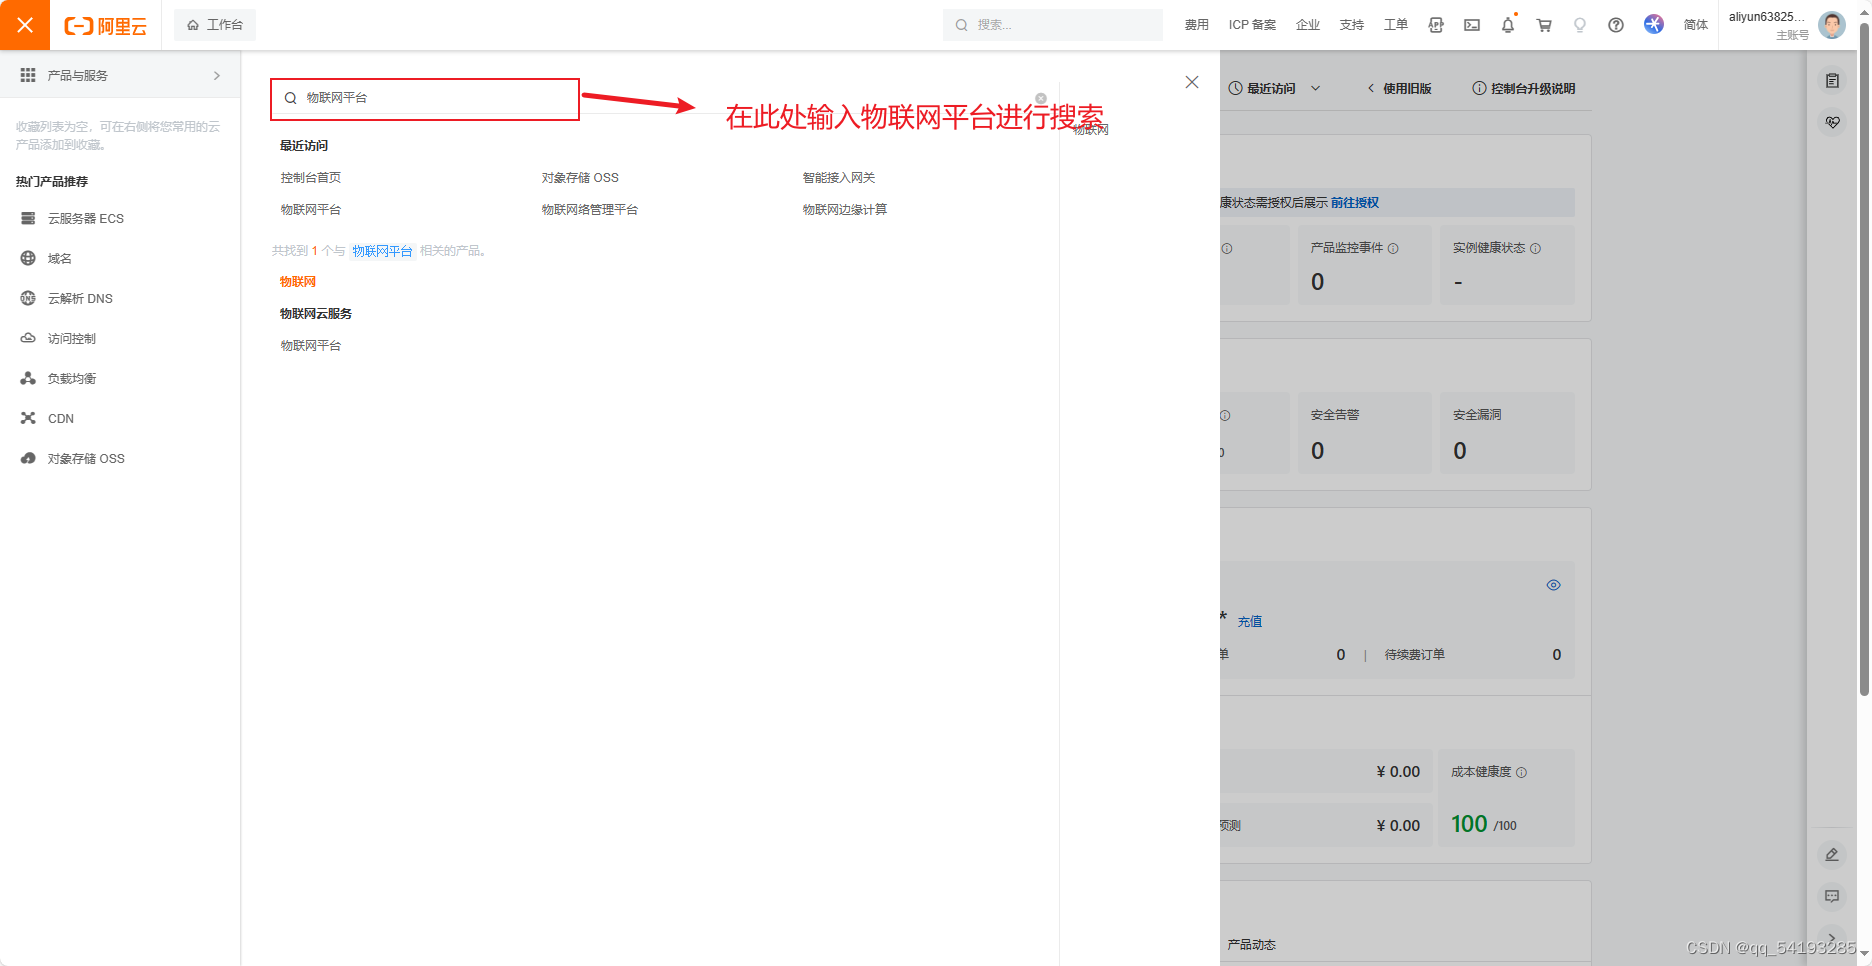Toggle balance visibility eye icon
The width and height of the screenshot is (1872, 966).
coord(1553,585)
